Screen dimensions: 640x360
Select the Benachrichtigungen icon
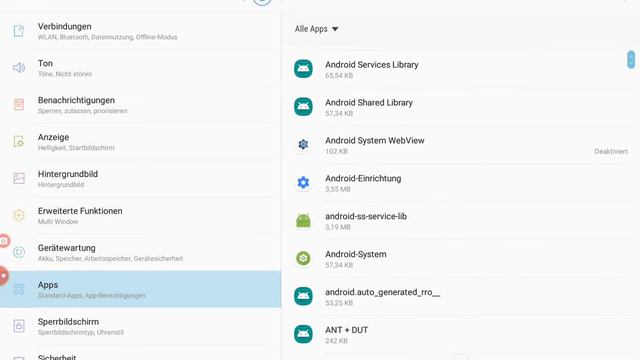point(19,104)
